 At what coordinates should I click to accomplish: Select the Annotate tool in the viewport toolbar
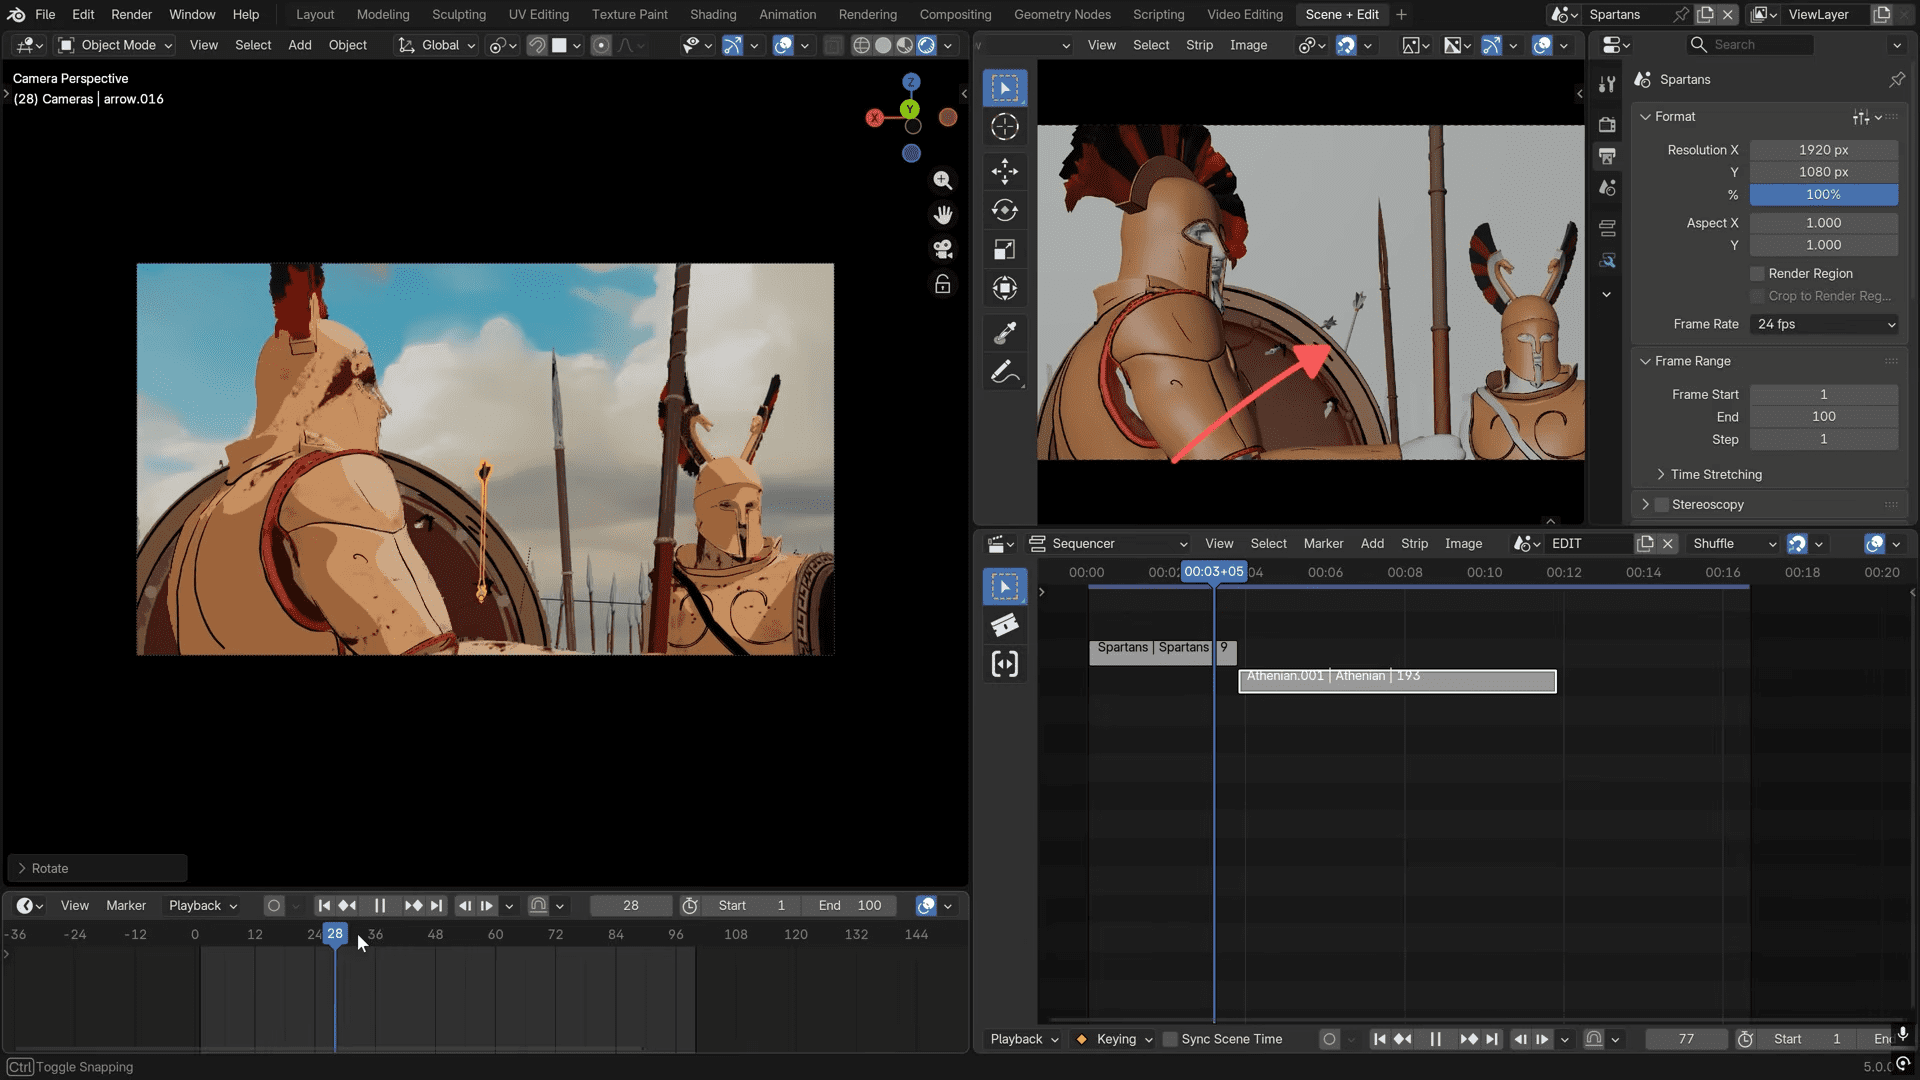pyautogui.click(x=1004, y=372)
